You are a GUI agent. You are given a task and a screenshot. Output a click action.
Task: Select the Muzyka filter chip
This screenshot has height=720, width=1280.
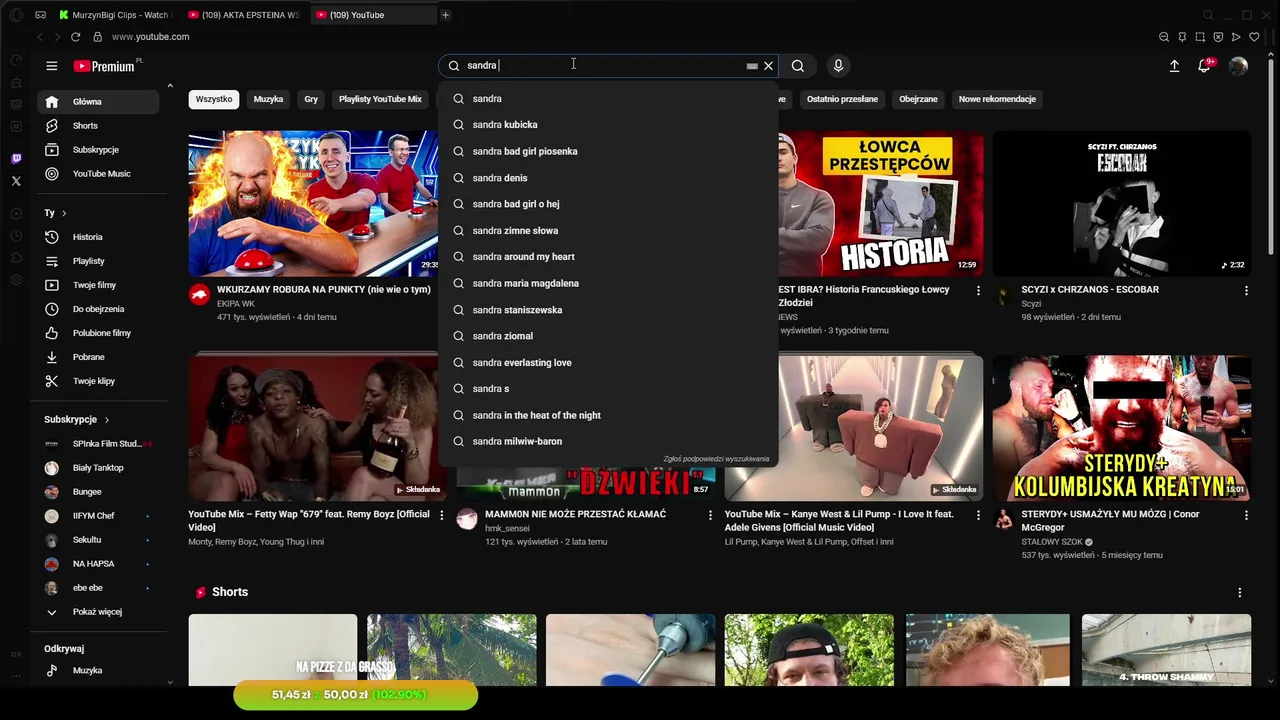tap(268, 99)
